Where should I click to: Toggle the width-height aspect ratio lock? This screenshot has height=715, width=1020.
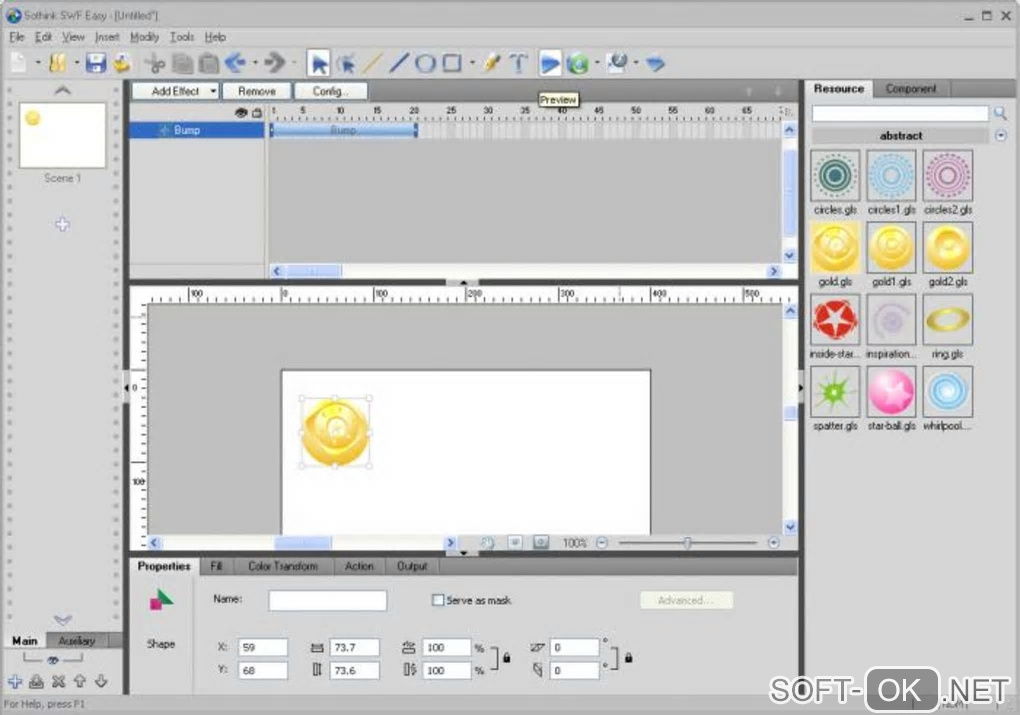coord(507,658)
